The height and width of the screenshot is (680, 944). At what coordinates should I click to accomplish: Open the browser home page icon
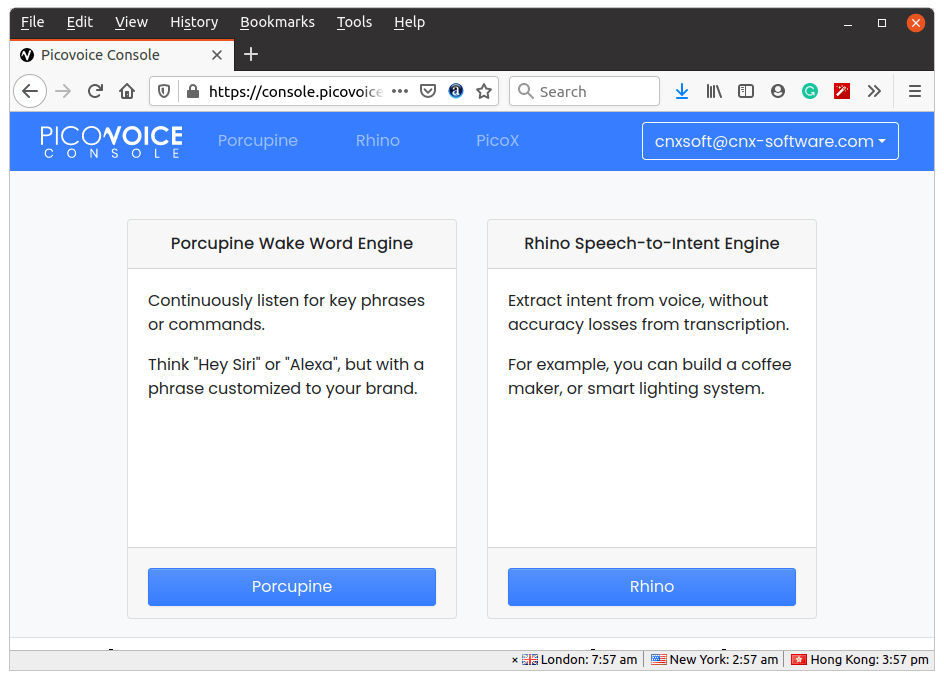tap(127, 92)
